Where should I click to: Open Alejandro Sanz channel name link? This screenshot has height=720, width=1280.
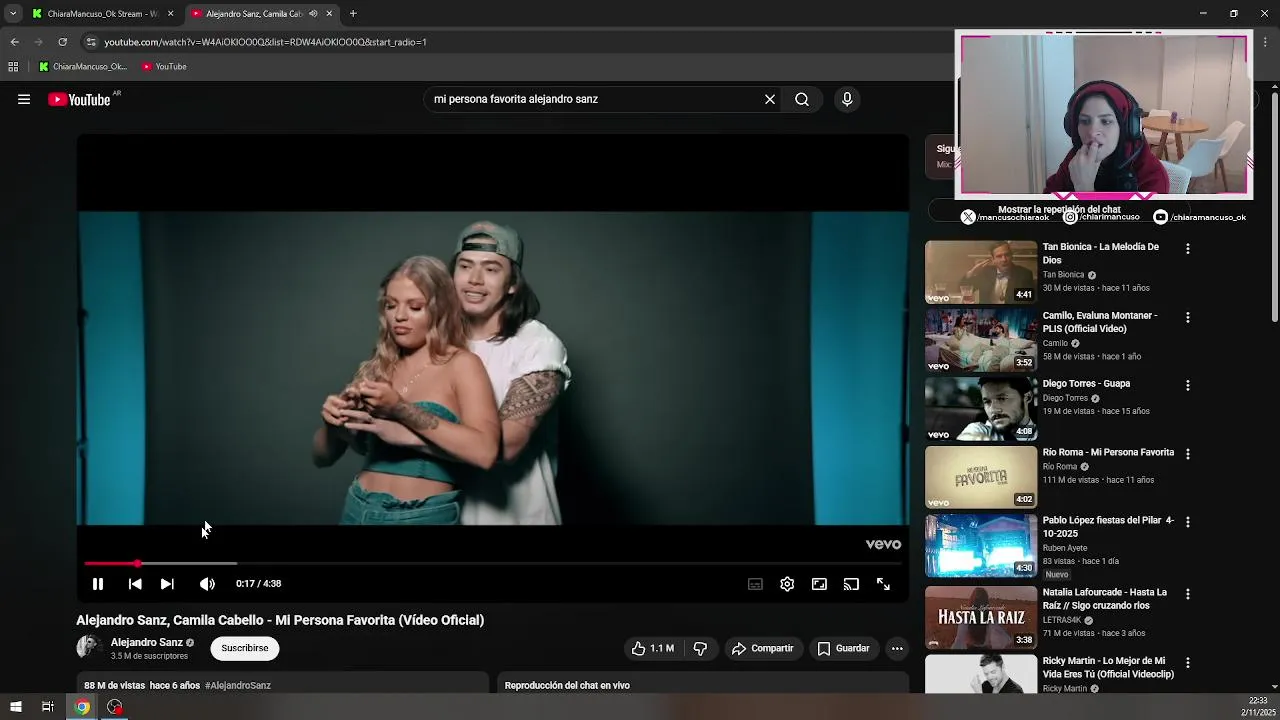pyautogui.click(x=147, y=642)
